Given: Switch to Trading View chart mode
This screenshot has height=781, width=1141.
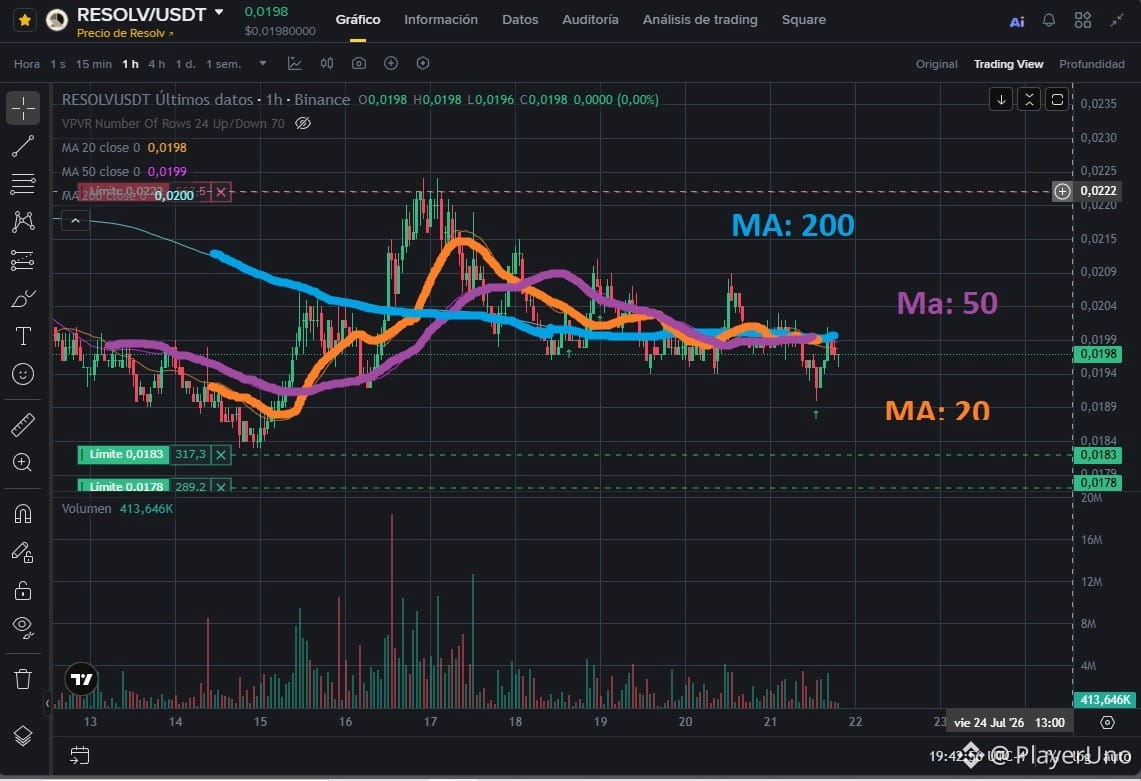Looking at the screenshot, I should coord(1009,64).
